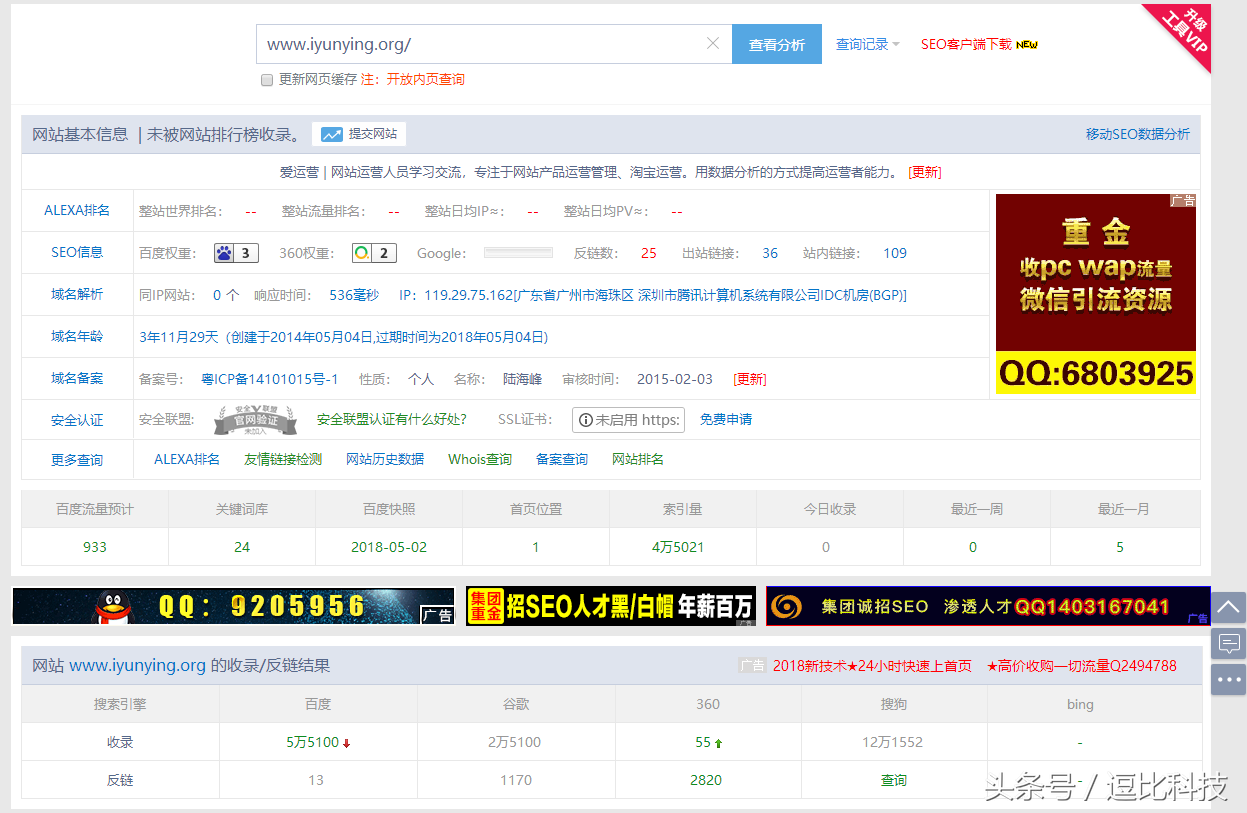Select the ALEXA排名 row label

click(x=77, y=211)
